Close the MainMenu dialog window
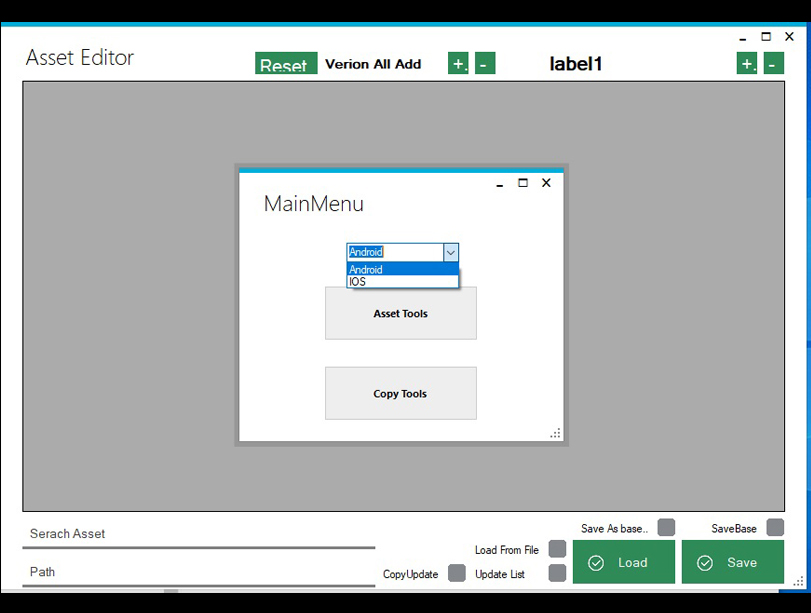 click(546, 183)
